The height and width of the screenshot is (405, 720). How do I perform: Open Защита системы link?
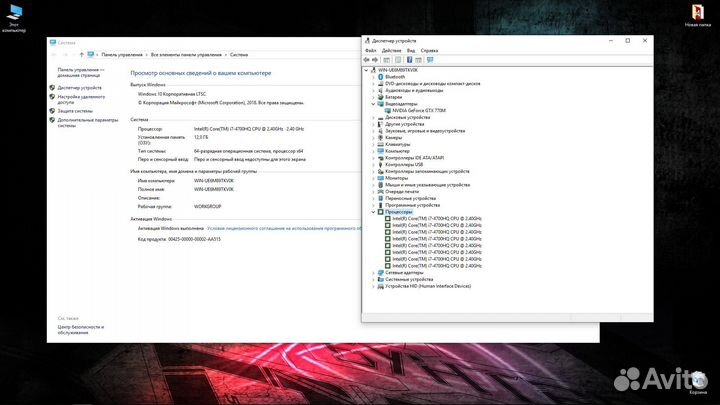(x=75, y=111)
